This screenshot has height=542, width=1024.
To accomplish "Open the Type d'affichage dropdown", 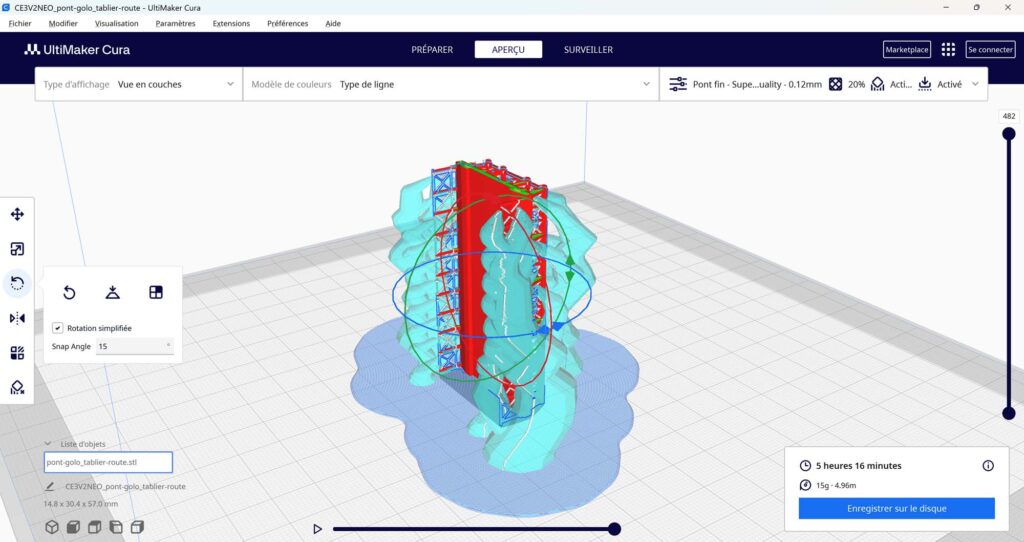I will [139, 85].
